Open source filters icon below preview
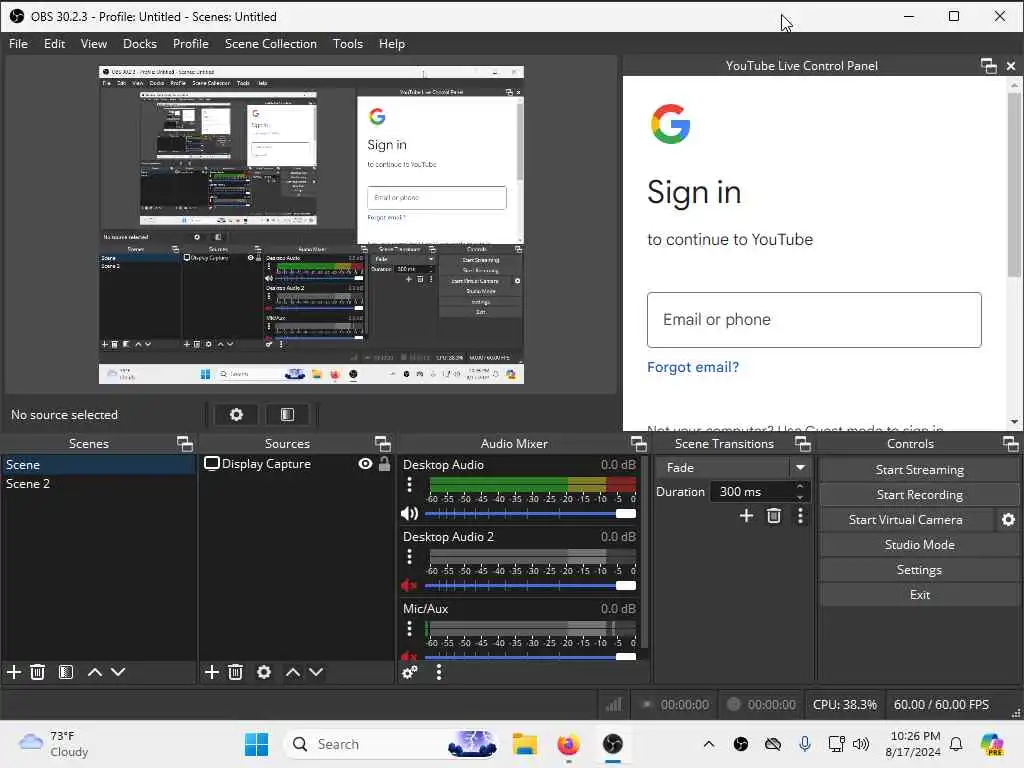The image size is (1024, 768). (287, 415)
